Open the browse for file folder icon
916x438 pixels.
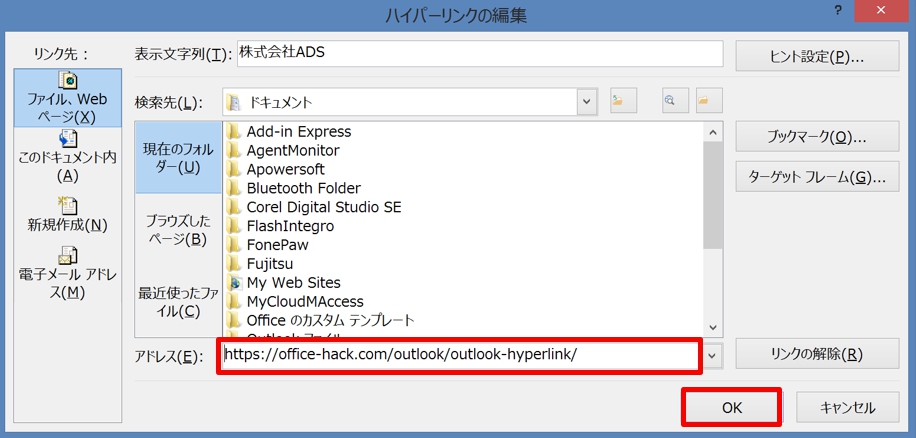click(709, 101)
